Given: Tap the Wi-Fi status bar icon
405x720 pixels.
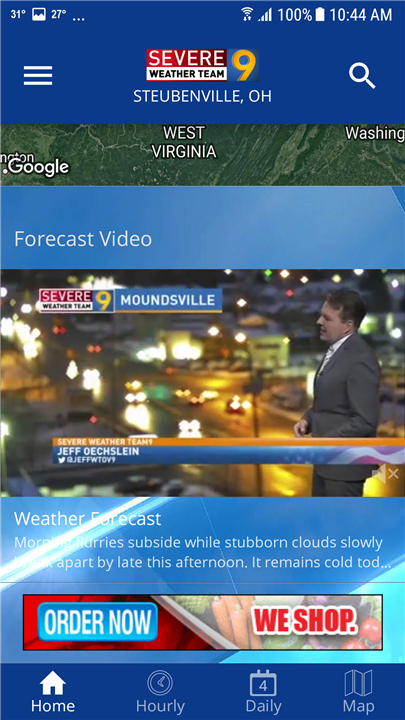Looking at the screenshot, I should (x=247, y=14).
